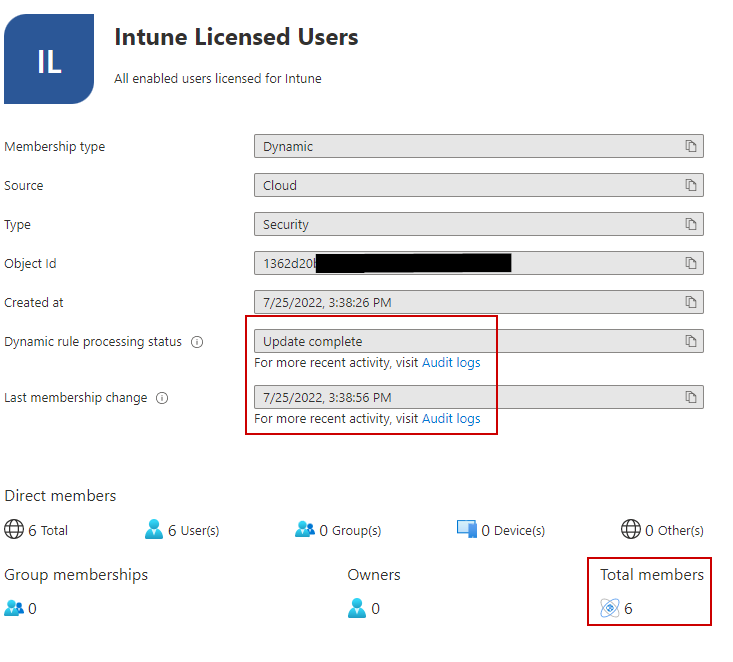Copy the Created at timestamp
733x662 pixels.
point(690,302)
